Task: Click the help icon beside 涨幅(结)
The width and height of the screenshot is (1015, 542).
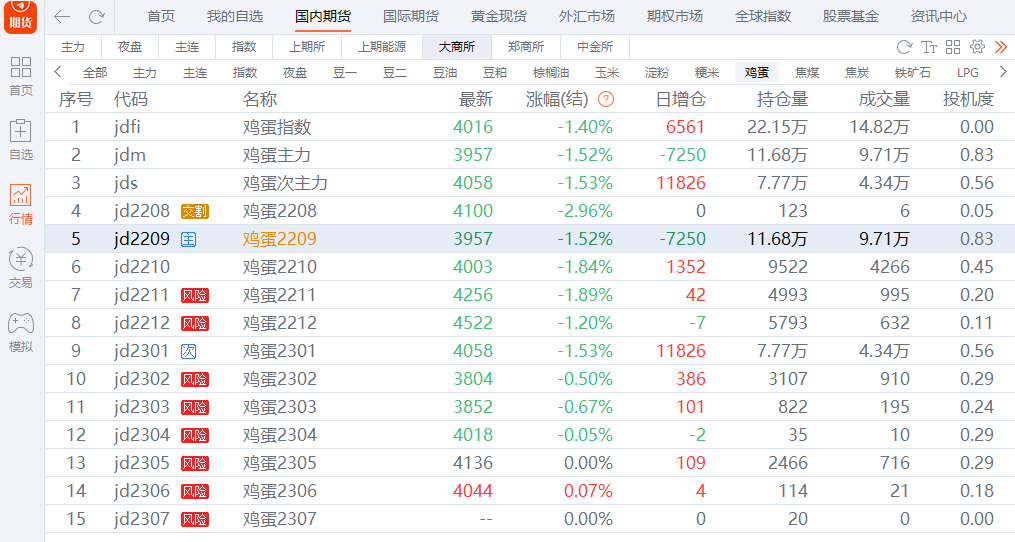Action: (605, 99)
